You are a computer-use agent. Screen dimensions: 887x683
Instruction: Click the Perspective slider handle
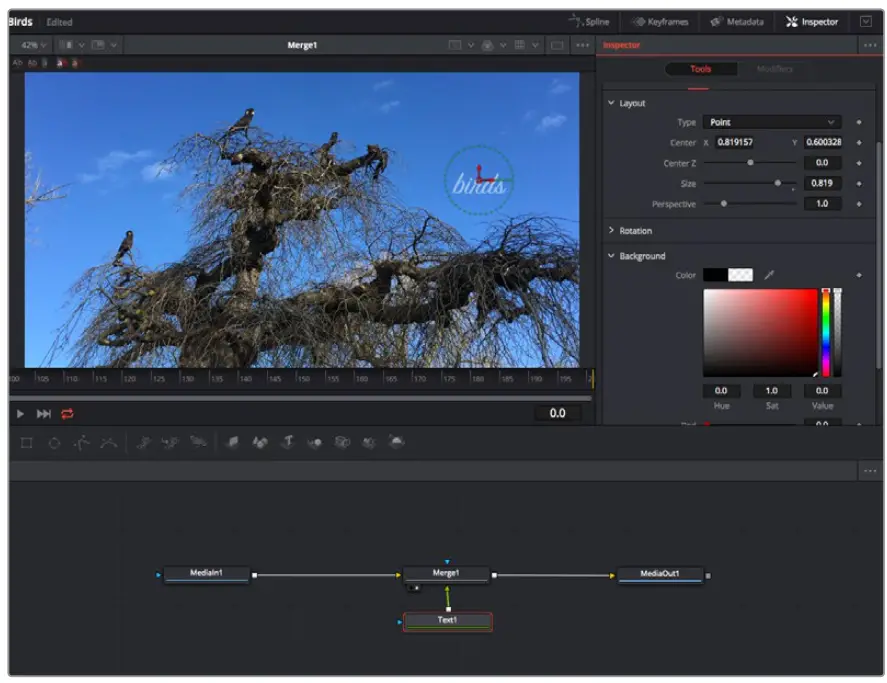724,204
